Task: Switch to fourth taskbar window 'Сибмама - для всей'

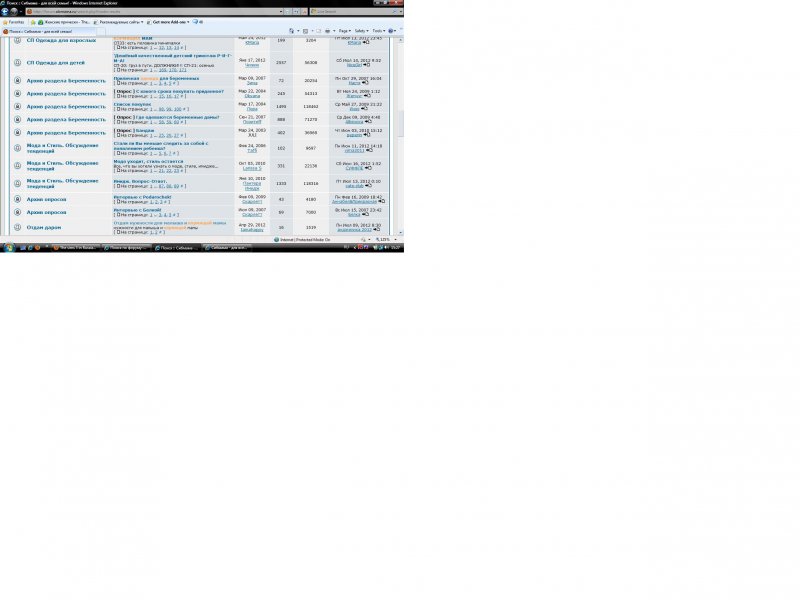Action: coord(226,248)
